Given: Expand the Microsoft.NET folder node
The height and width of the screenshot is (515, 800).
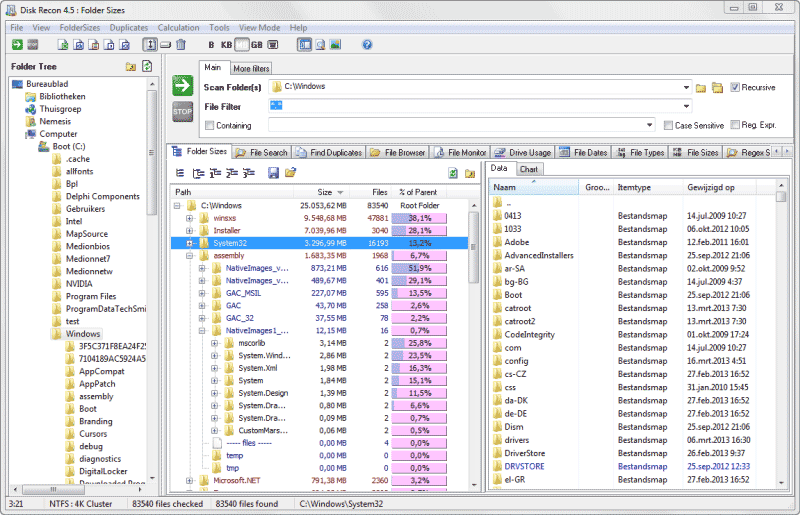Looking at the screenshot, I should tap(189, 480).
